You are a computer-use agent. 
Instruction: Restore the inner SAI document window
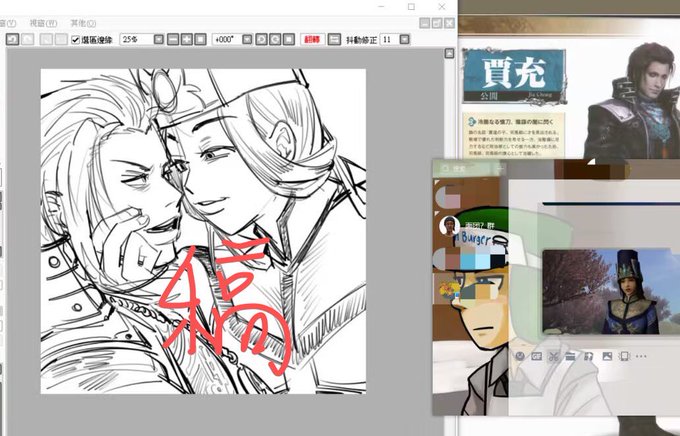tap(437, 23)
